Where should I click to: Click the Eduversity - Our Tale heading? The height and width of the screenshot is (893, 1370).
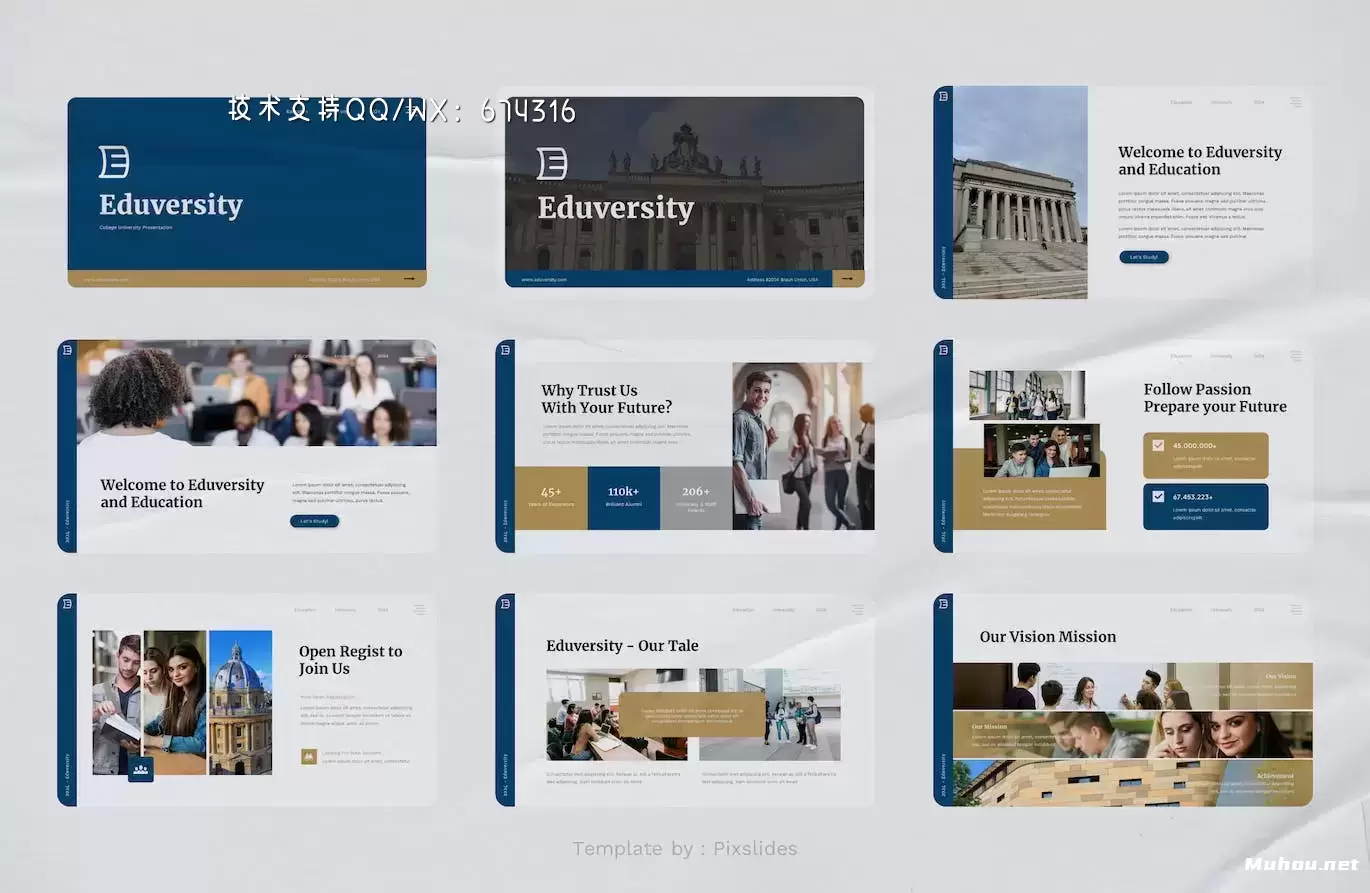622,646
